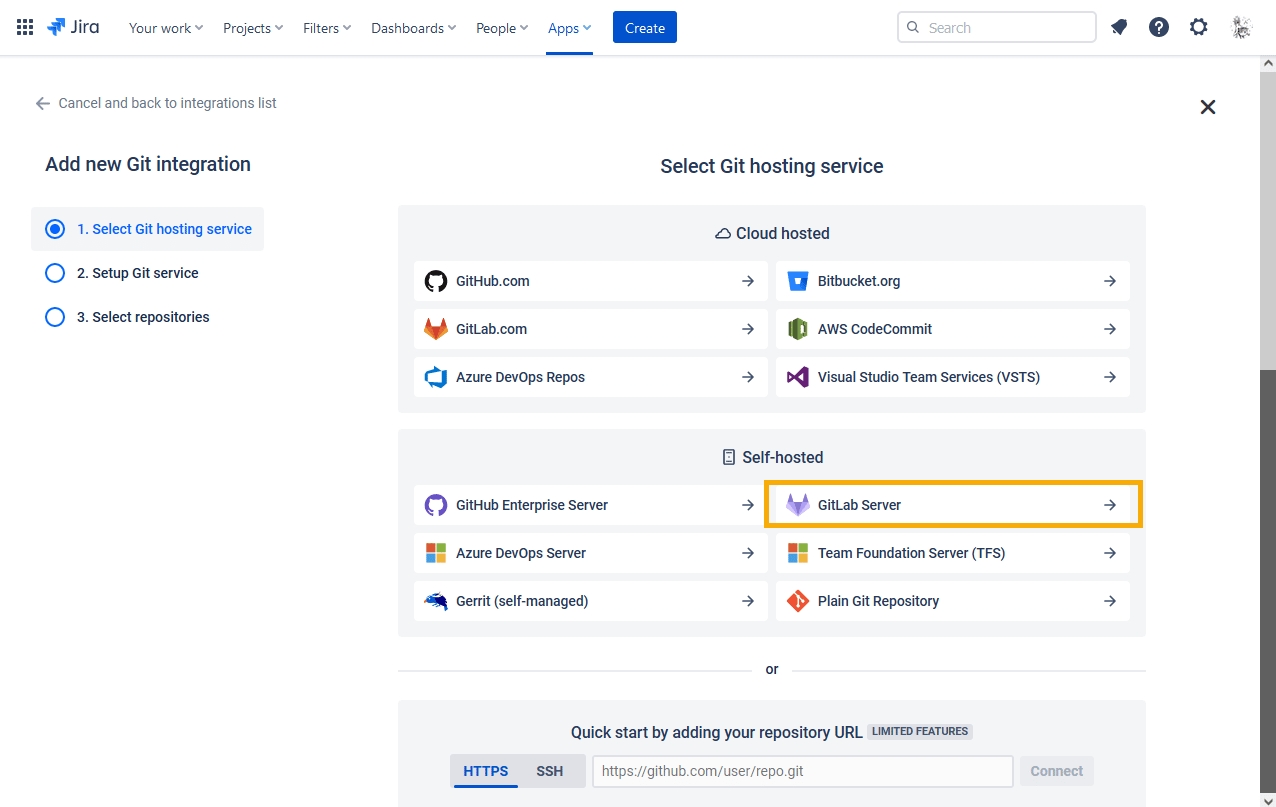Open the user profile avatar

(x=1241, y=28)
